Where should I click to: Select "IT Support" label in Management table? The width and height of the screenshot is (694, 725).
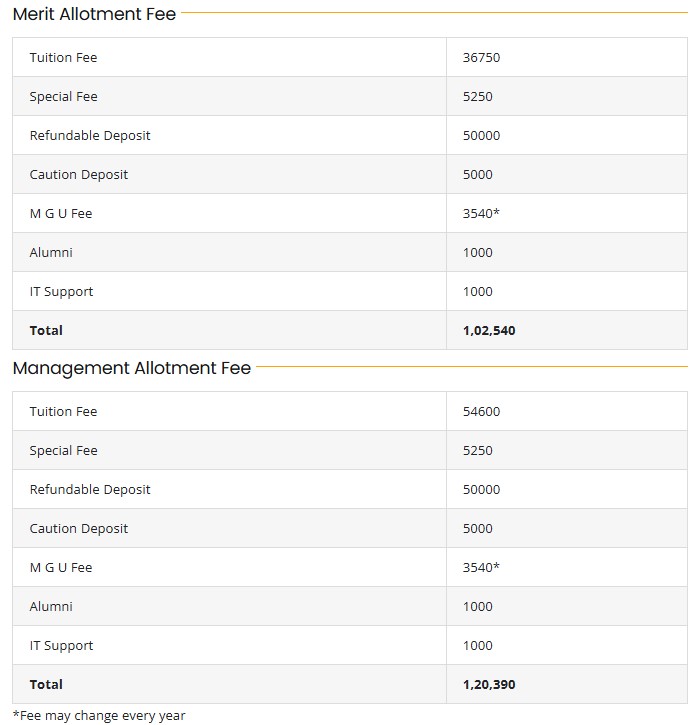pos(61,646)
